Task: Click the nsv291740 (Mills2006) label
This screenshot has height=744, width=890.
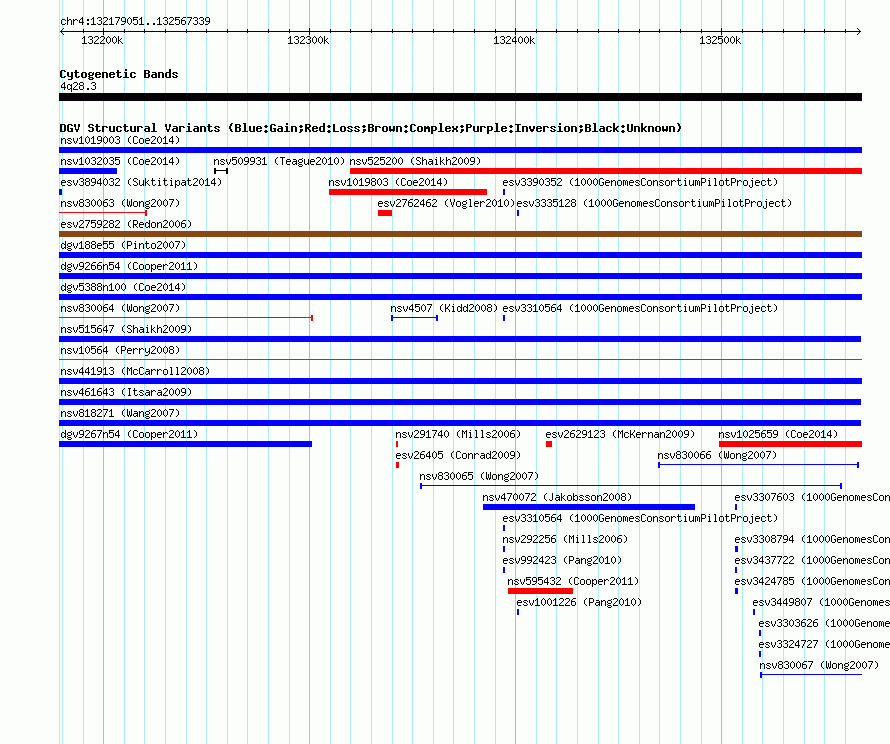Action: [x=458, y=434]
